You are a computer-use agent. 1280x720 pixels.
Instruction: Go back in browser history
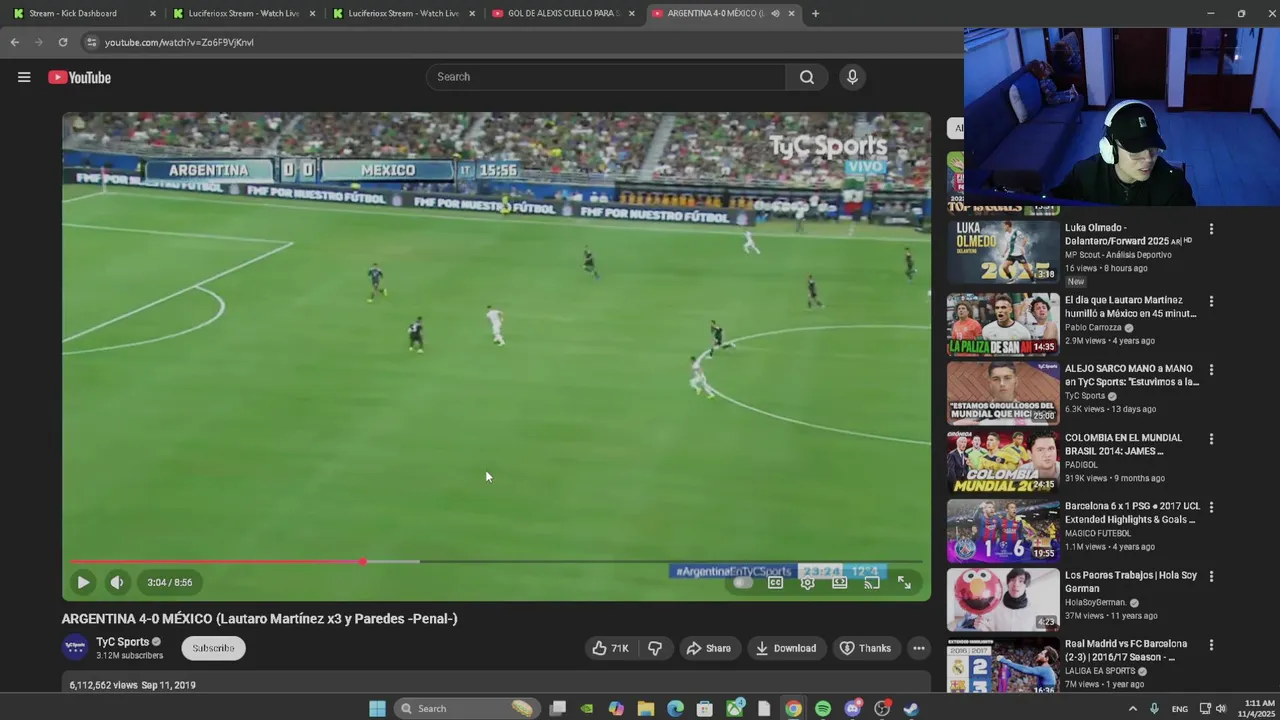pos(14,42)
